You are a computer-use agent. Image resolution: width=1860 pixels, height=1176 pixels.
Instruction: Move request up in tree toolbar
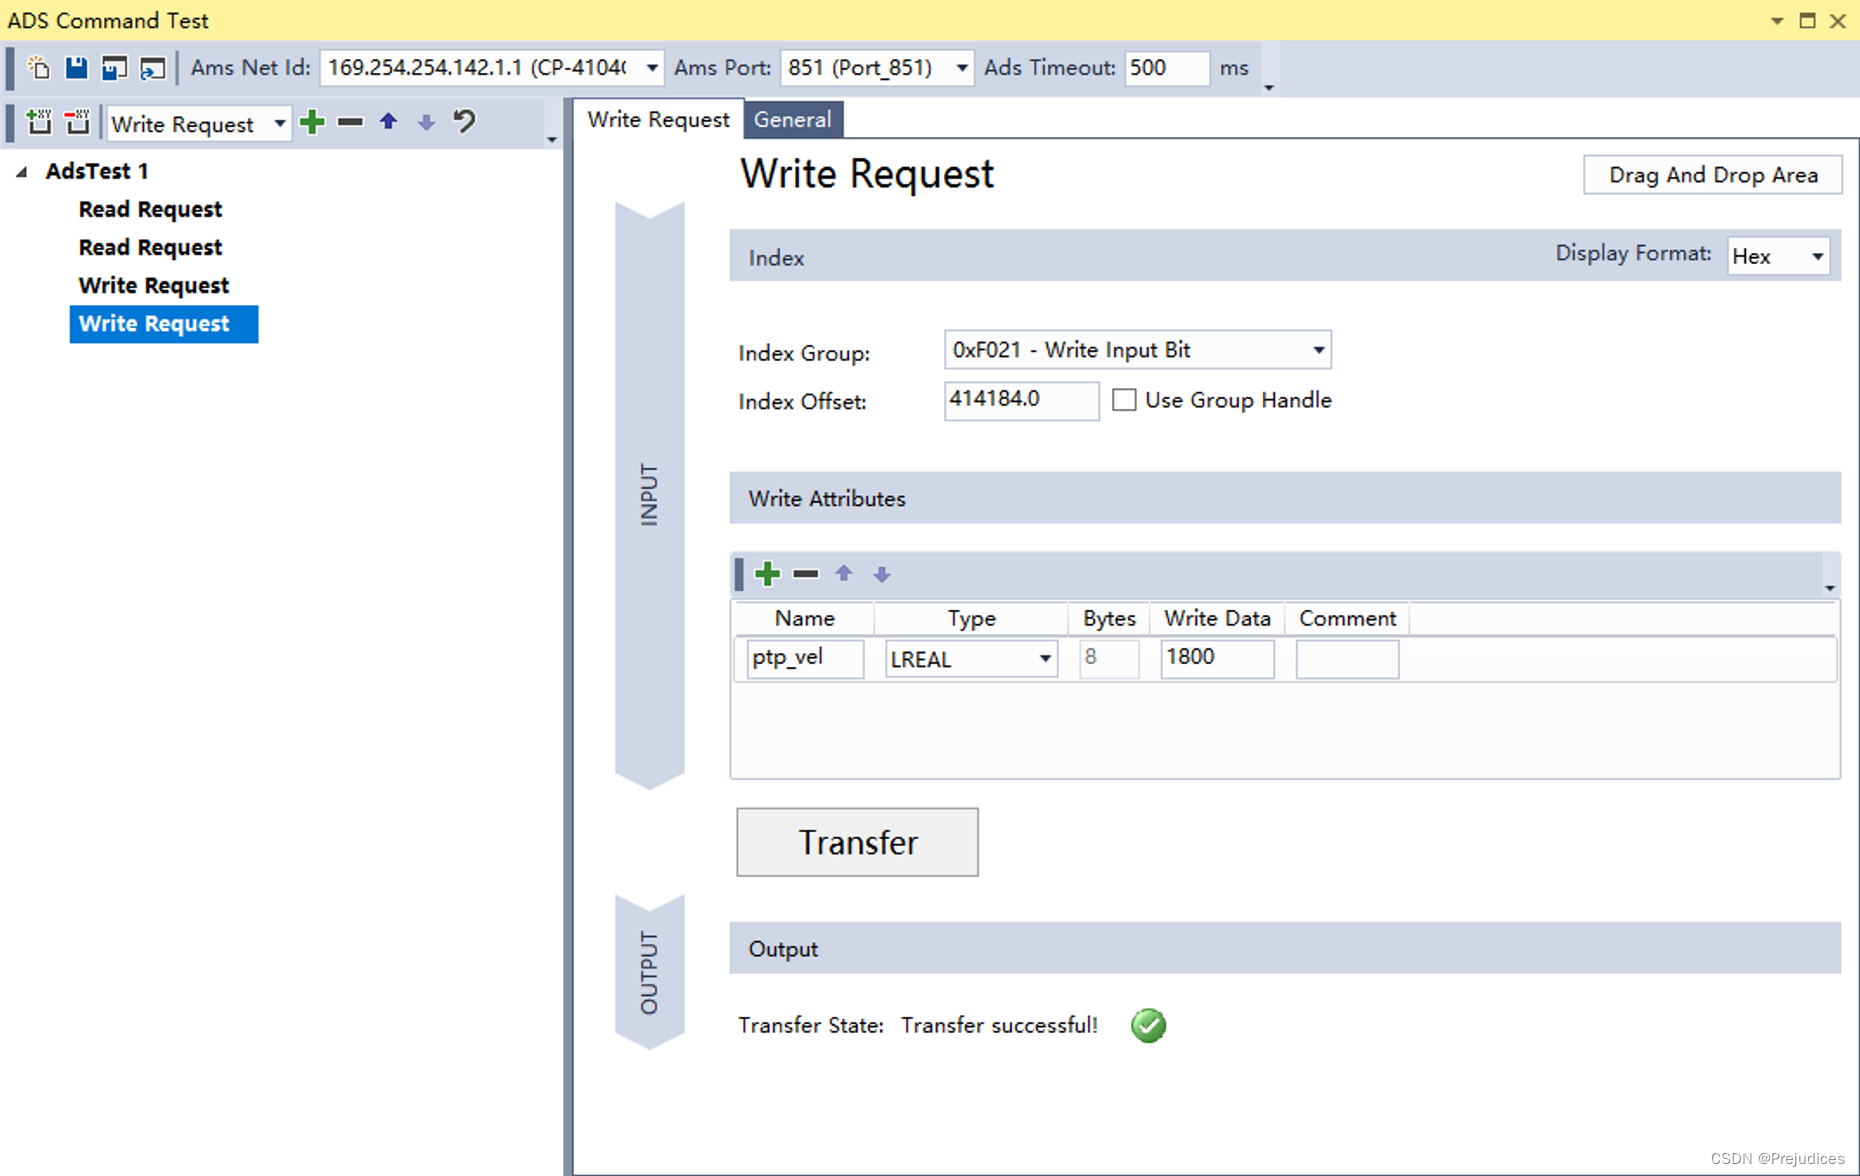coord(388,122)
